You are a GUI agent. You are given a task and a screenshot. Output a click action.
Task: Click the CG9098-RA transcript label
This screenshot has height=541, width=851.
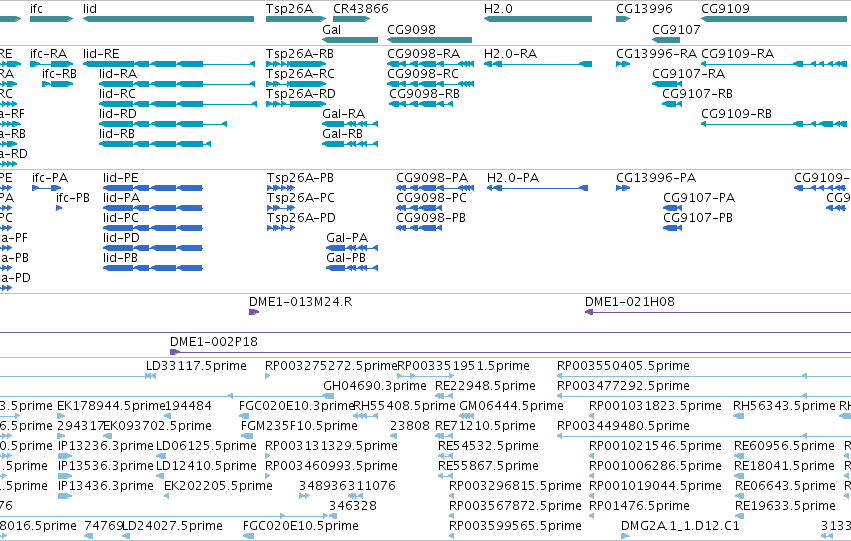tap(423, 54)
